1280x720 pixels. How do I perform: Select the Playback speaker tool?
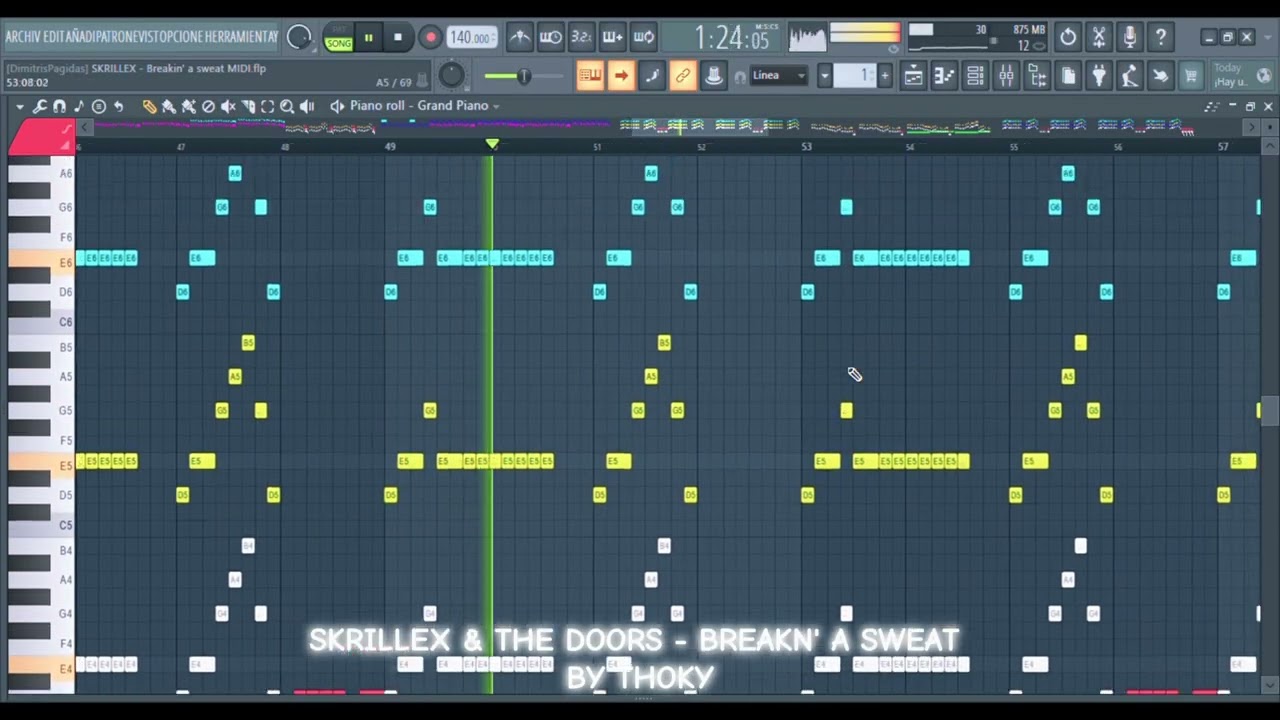(307, 106)
